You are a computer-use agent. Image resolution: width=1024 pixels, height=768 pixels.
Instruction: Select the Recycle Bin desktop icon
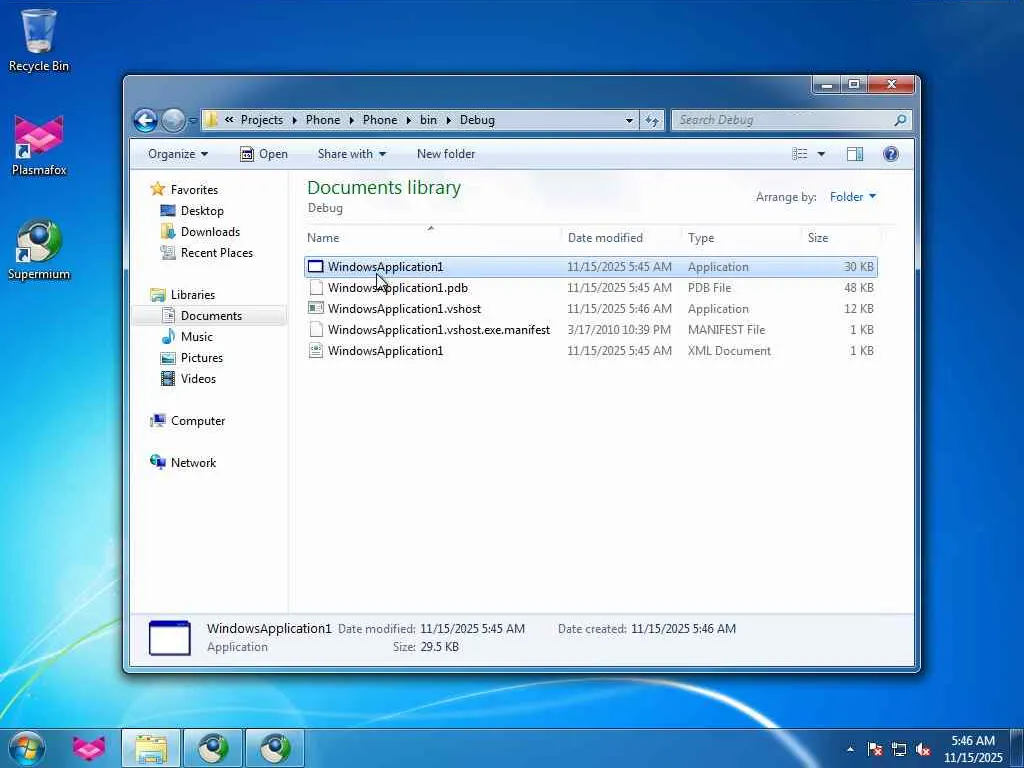39,40
